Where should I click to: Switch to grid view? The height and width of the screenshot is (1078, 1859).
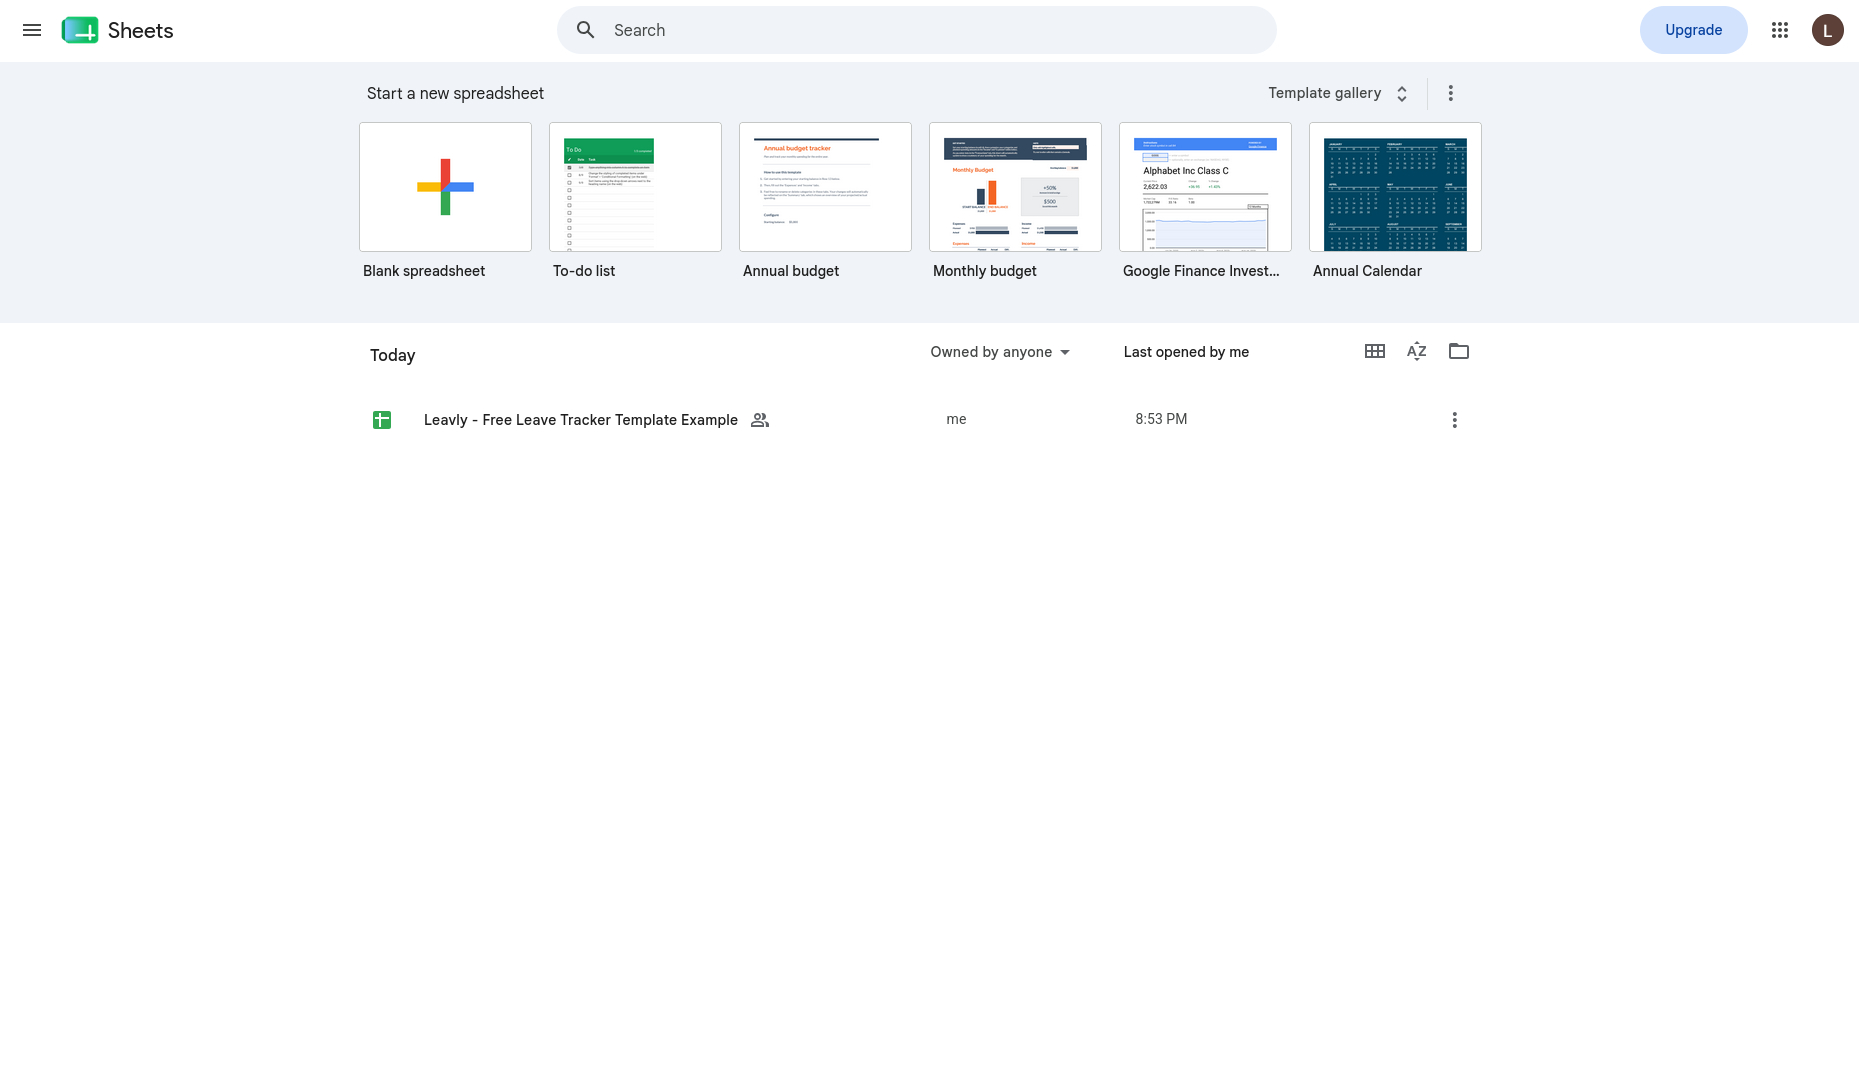click(1375, 351)
